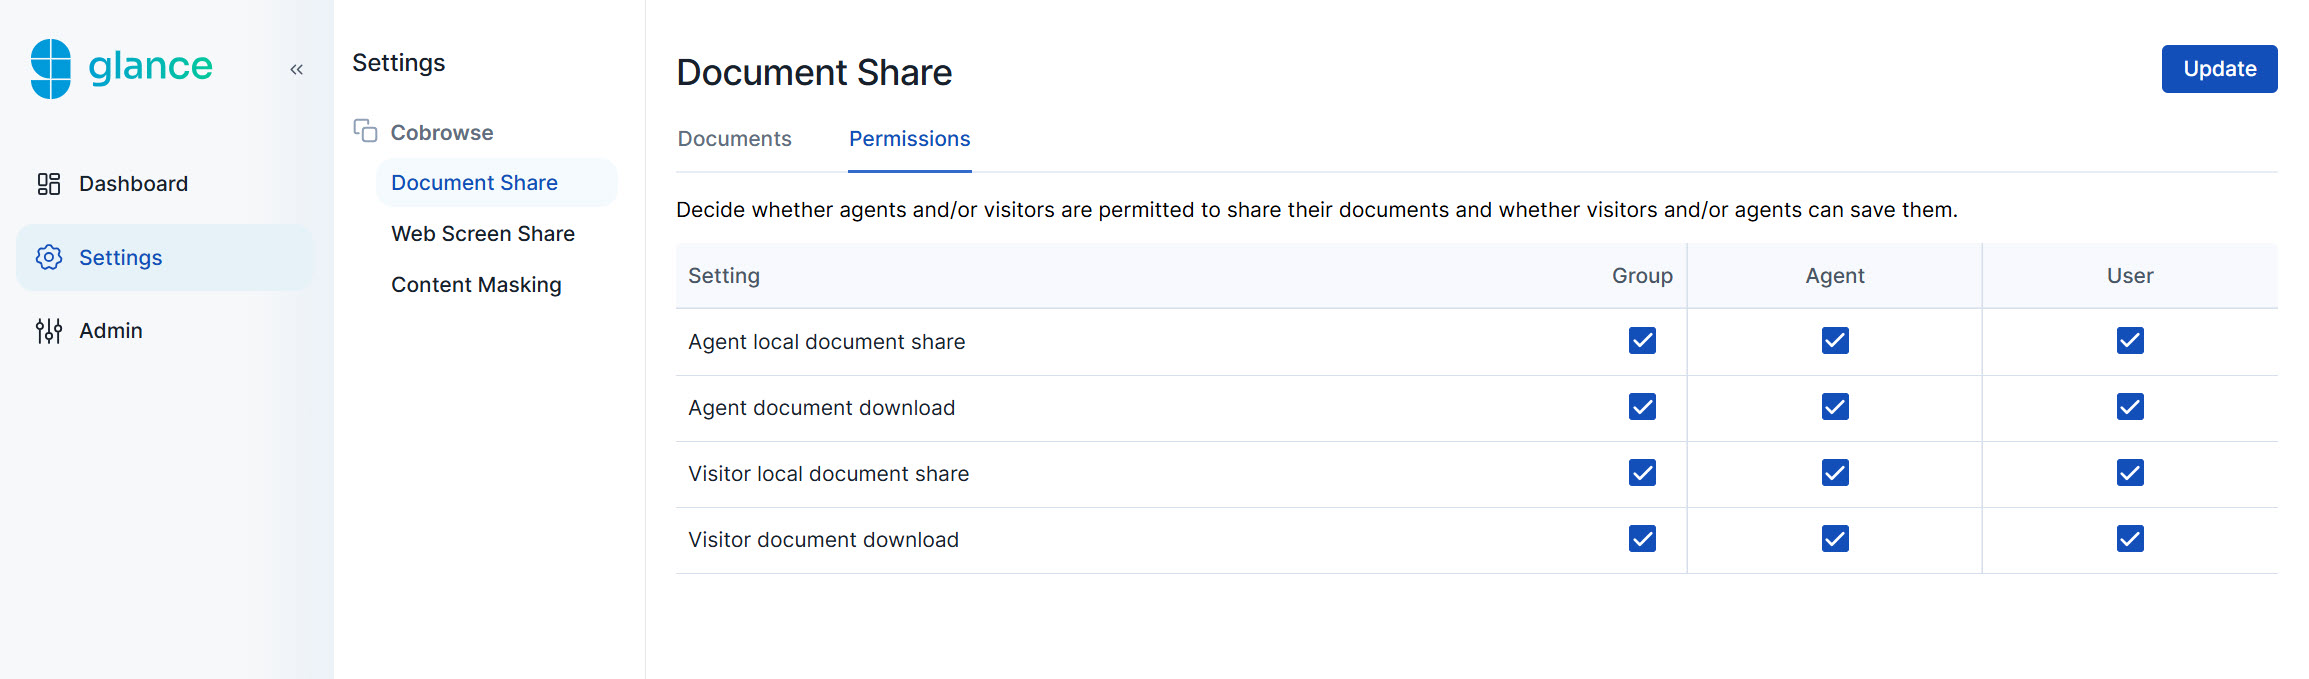Toggle User checkbox for Agent local document share
The image size is (2309, 679).
tap(2129, 341)
